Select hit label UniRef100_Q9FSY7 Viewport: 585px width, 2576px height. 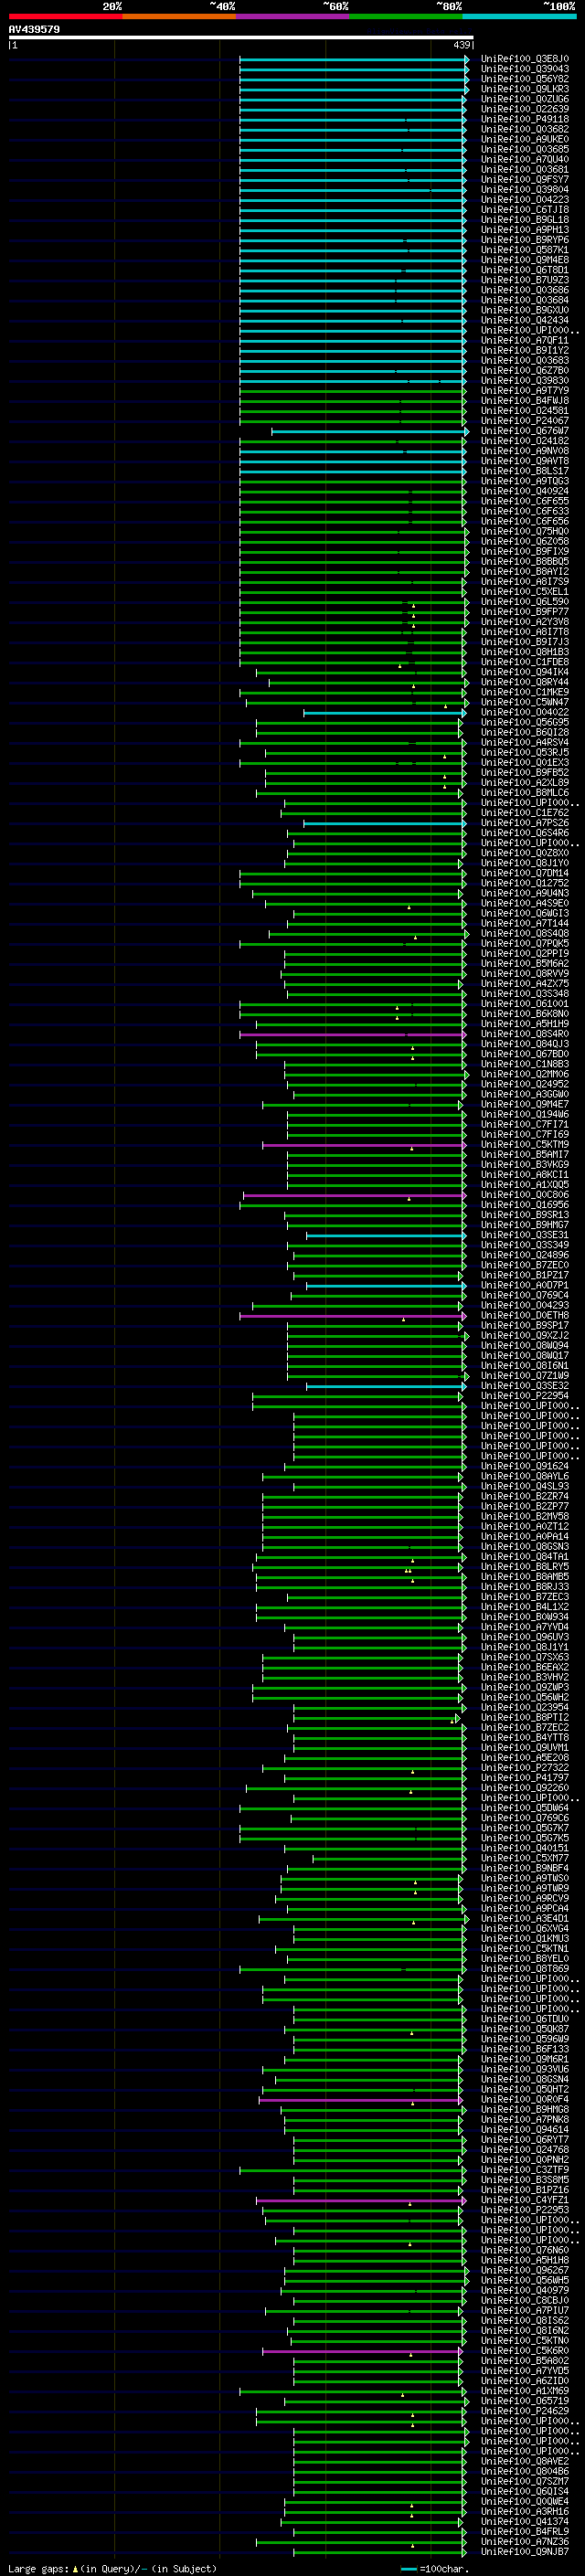click(524, 180)
